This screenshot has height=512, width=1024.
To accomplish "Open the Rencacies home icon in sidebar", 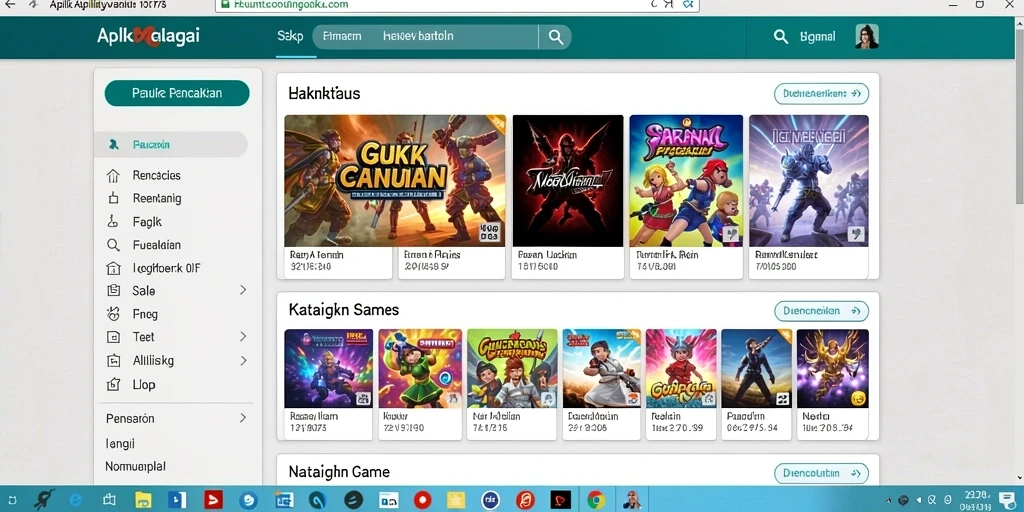I will click(113, 175).
